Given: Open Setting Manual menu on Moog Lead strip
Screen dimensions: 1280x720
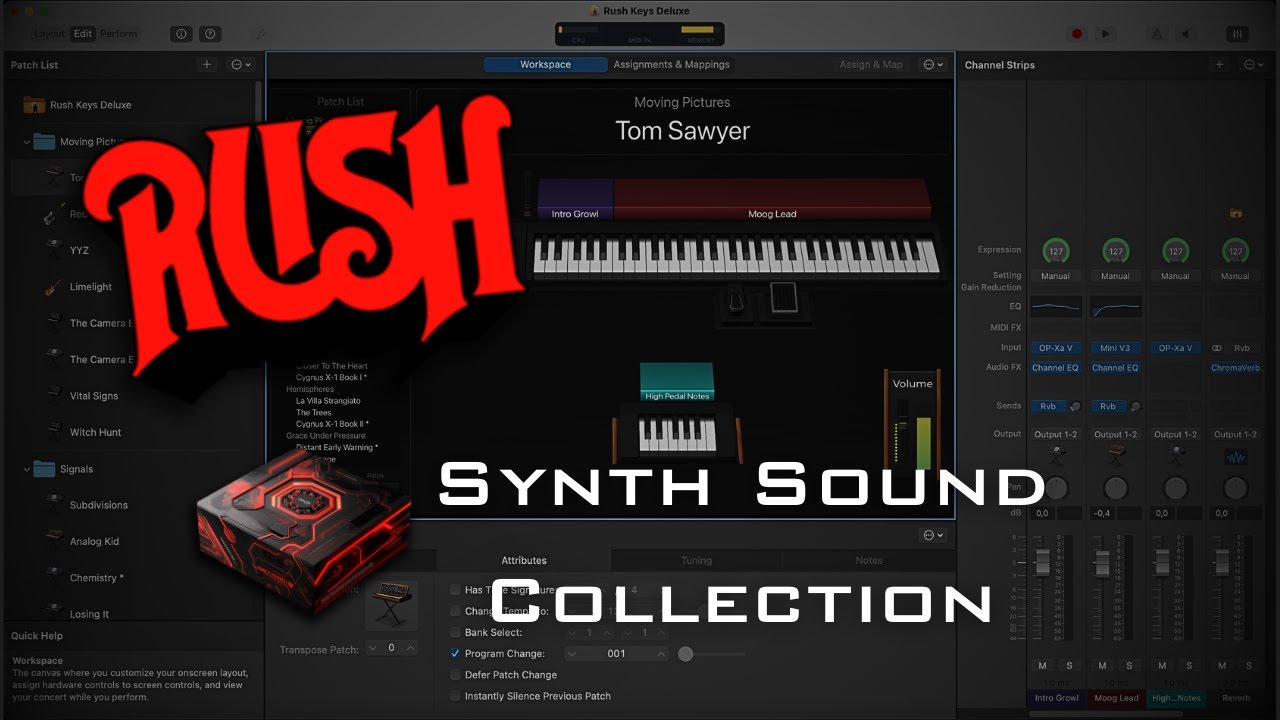Looking at the screenshot, I should tap(1115, 276).
